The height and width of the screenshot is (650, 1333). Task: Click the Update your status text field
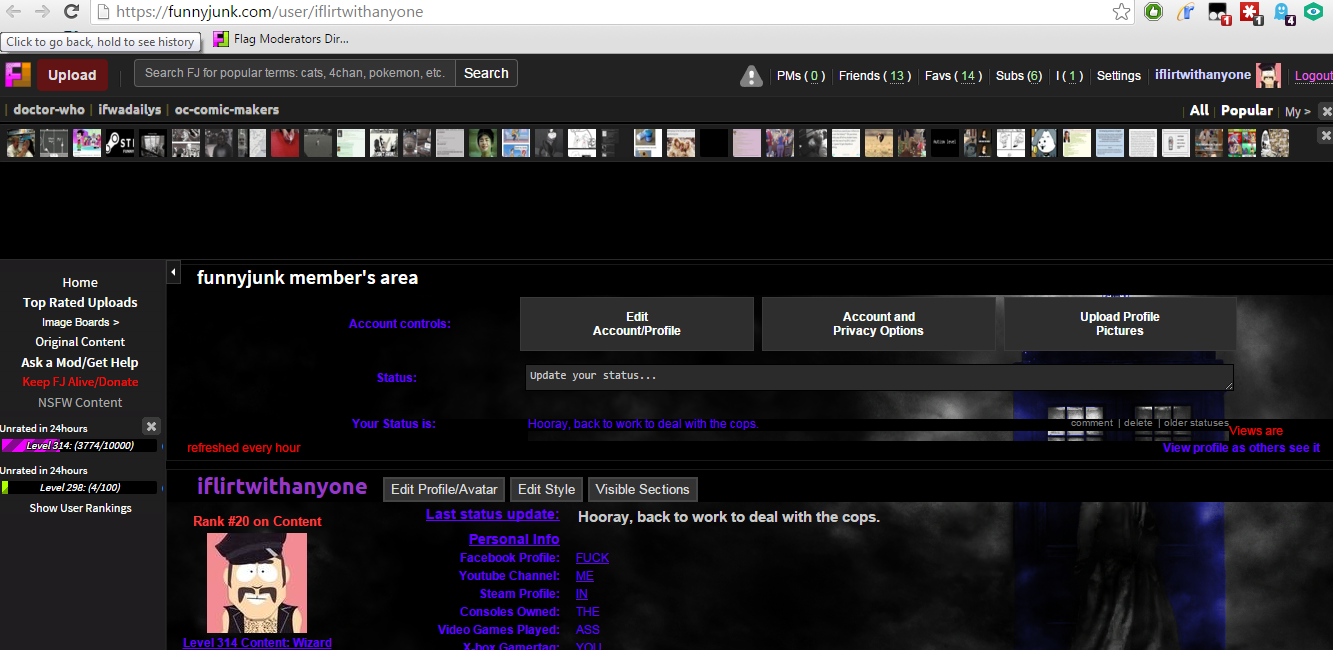tap(878, 377)
